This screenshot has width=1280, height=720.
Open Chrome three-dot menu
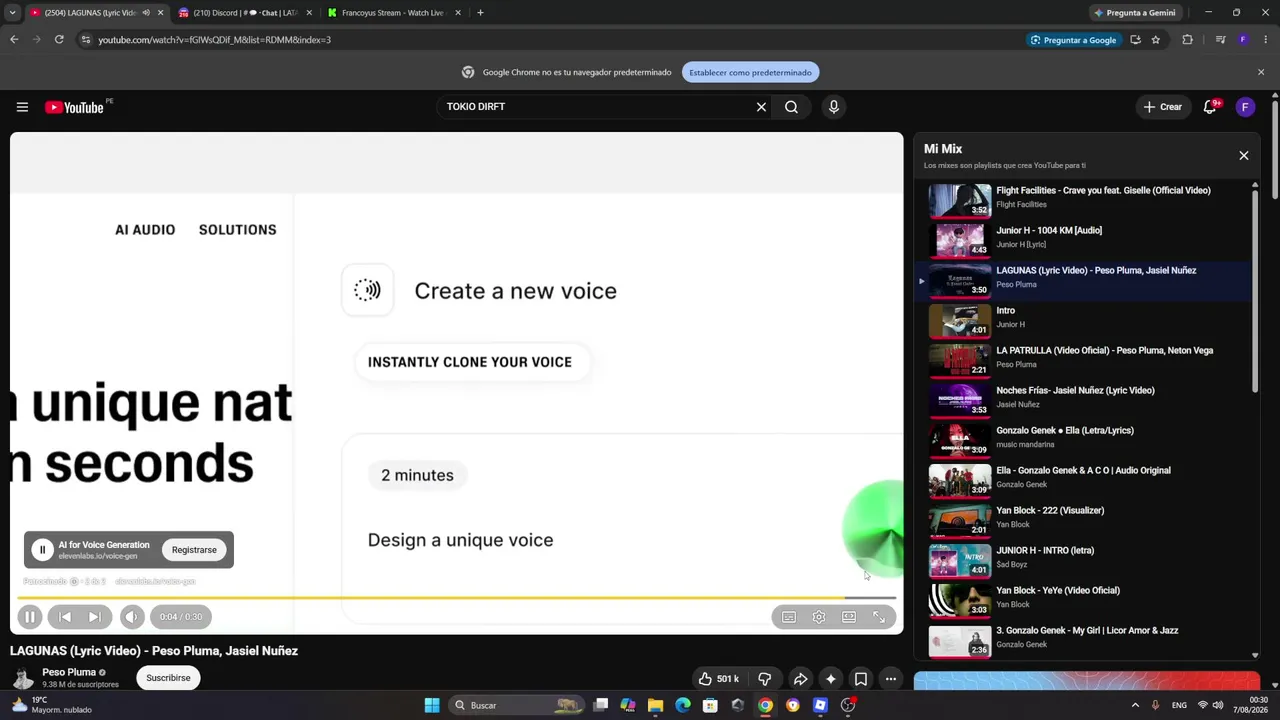(x=1266, y=40)
